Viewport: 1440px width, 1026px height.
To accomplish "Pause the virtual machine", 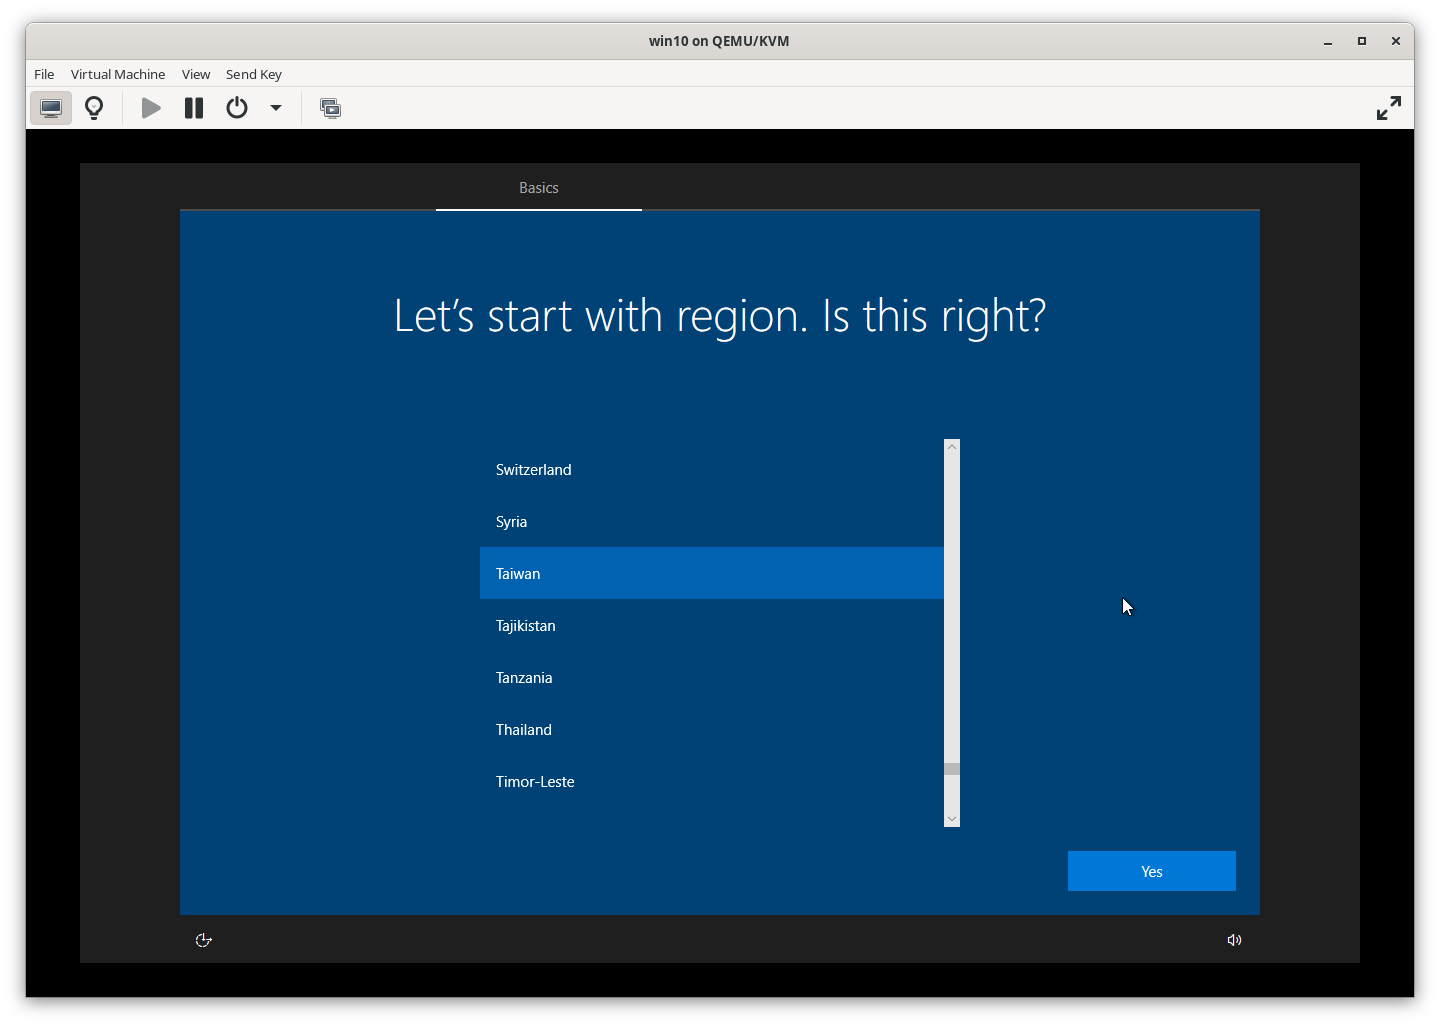I will (194, 108).
